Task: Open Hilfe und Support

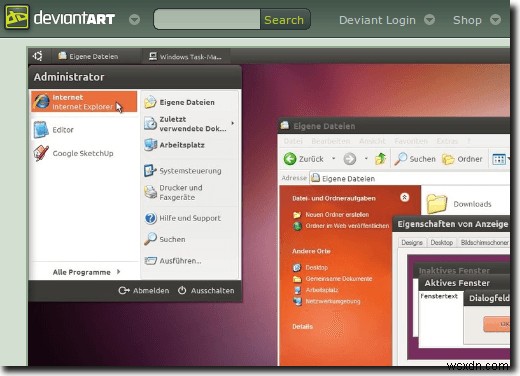Action: (x=183, y=218)
